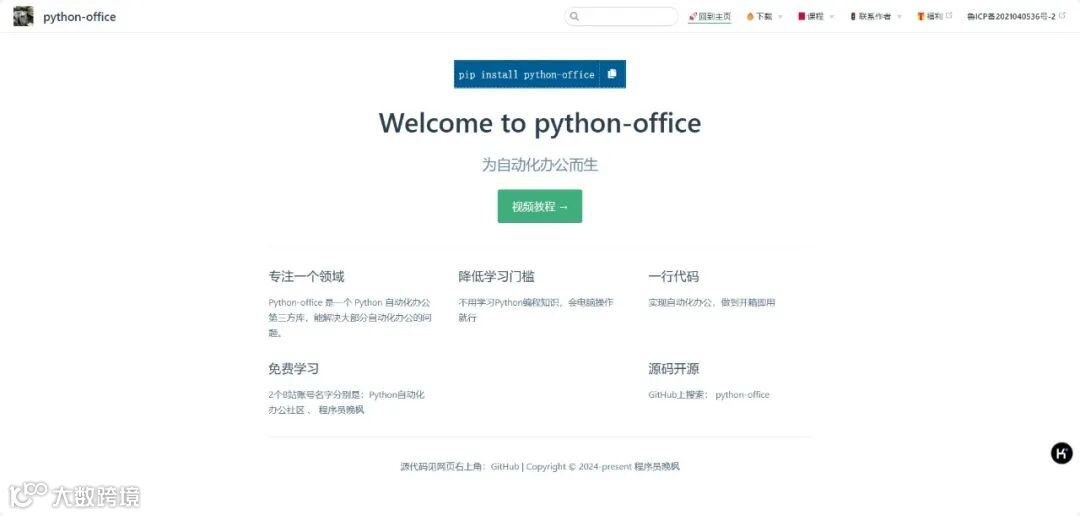Open the 福利 external link
1080x516 pixels.
click(934, 17)
